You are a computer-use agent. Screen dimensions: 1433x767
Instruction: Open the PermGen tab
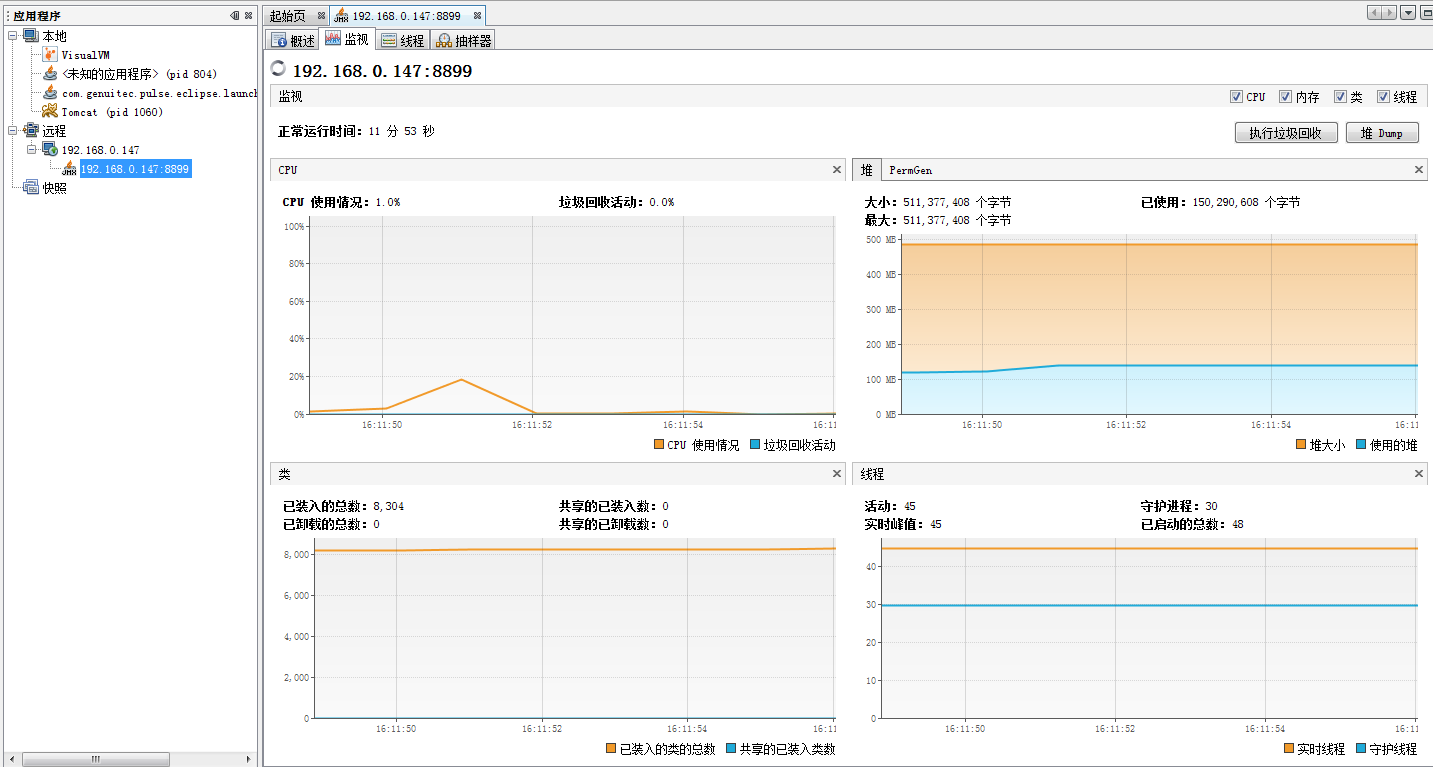coord(911,171)
